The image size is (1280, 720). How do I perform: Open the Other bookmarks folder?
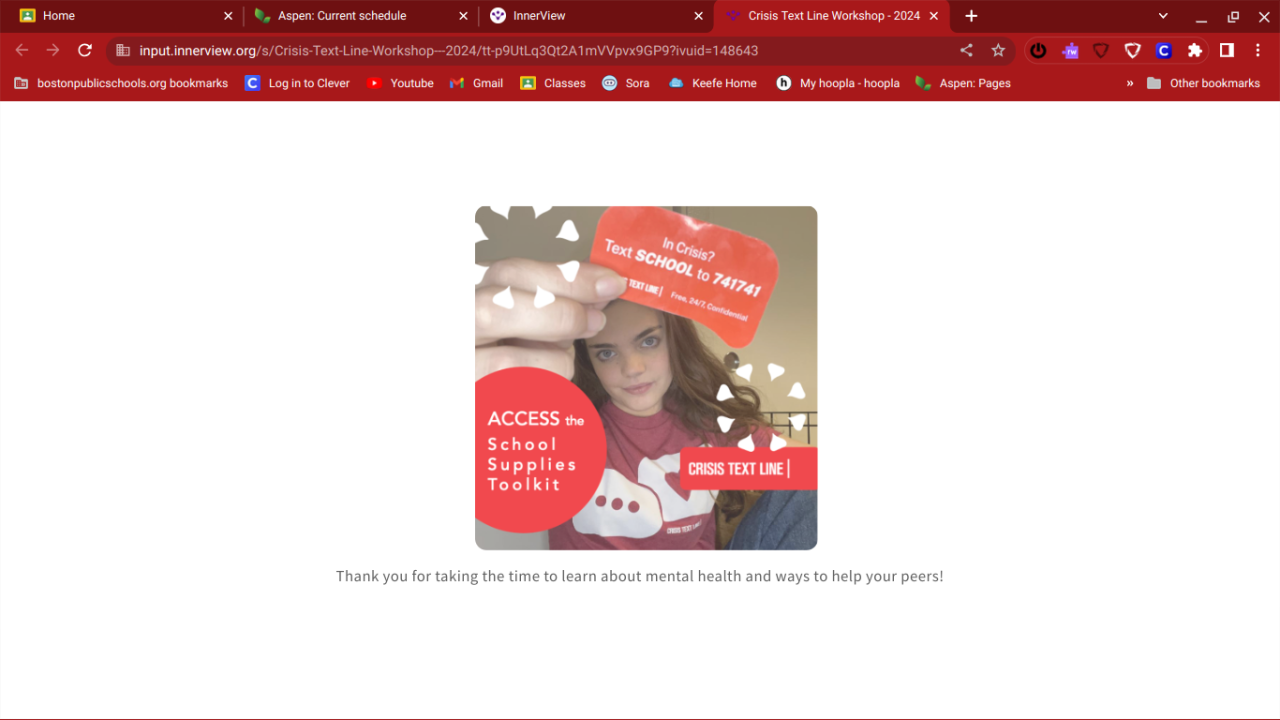1203,83
